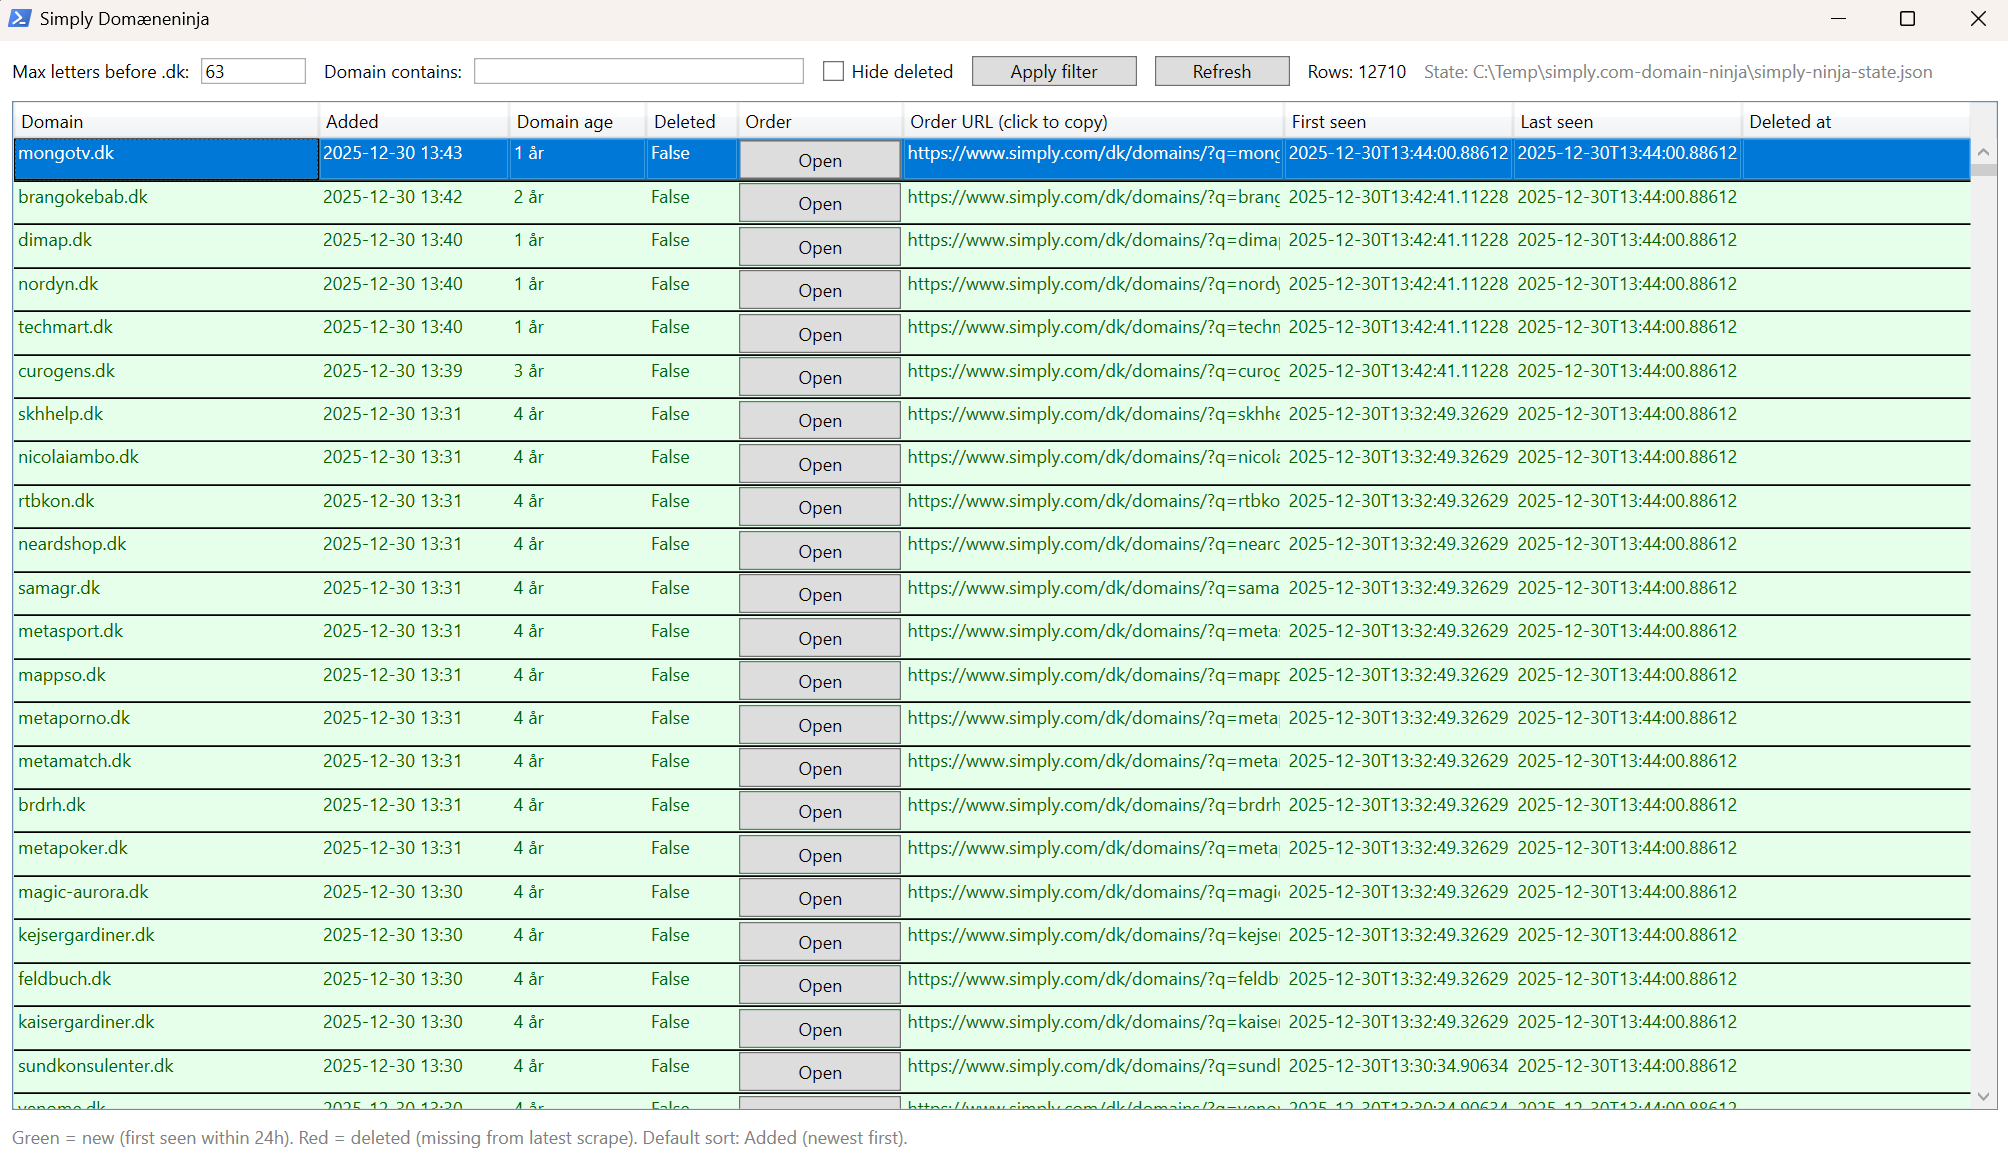
Task: Copy the order URL for metasport.dk
Action: click(x=1093, y=631)
